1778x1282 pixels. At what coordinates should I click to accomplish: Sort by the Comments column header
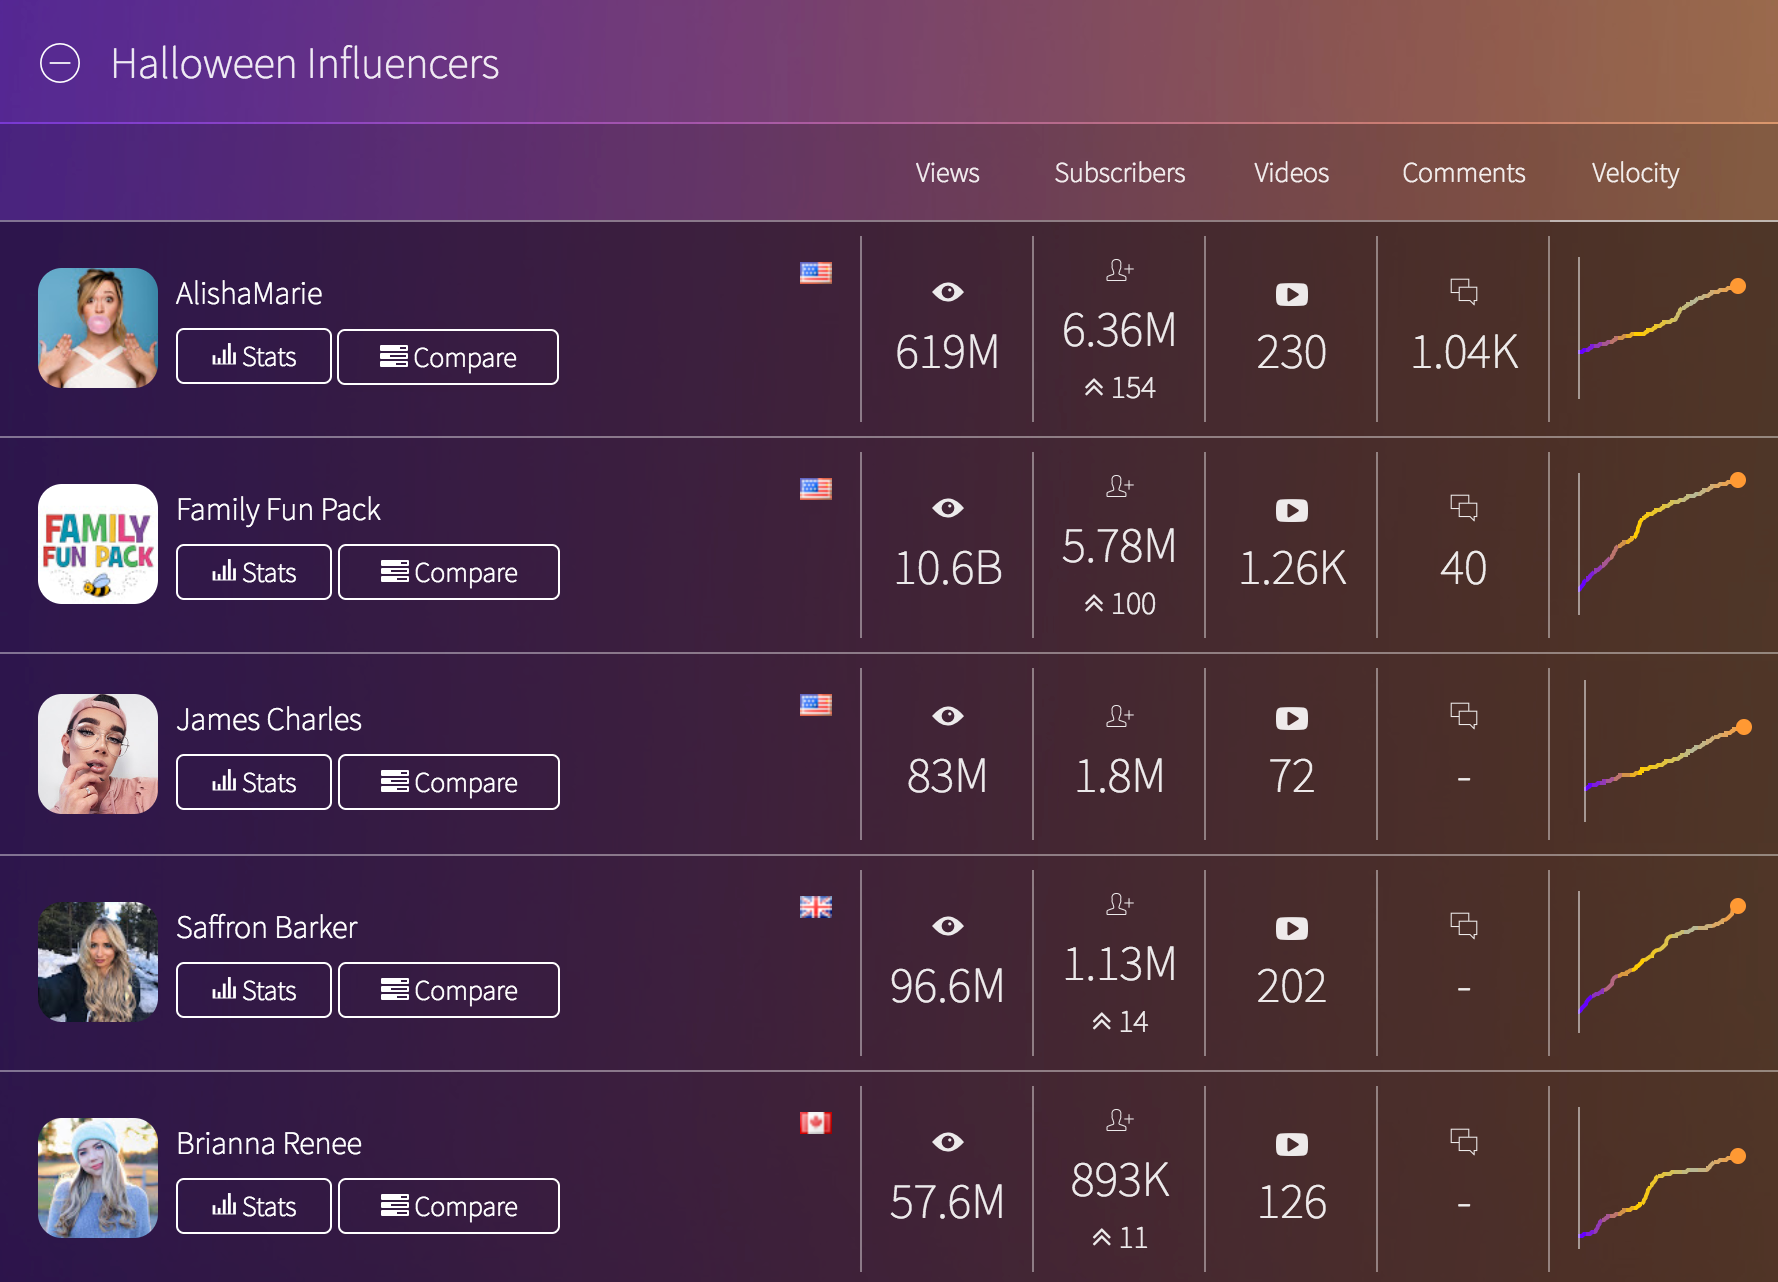pyautogui.click(x=1463, y=173)
